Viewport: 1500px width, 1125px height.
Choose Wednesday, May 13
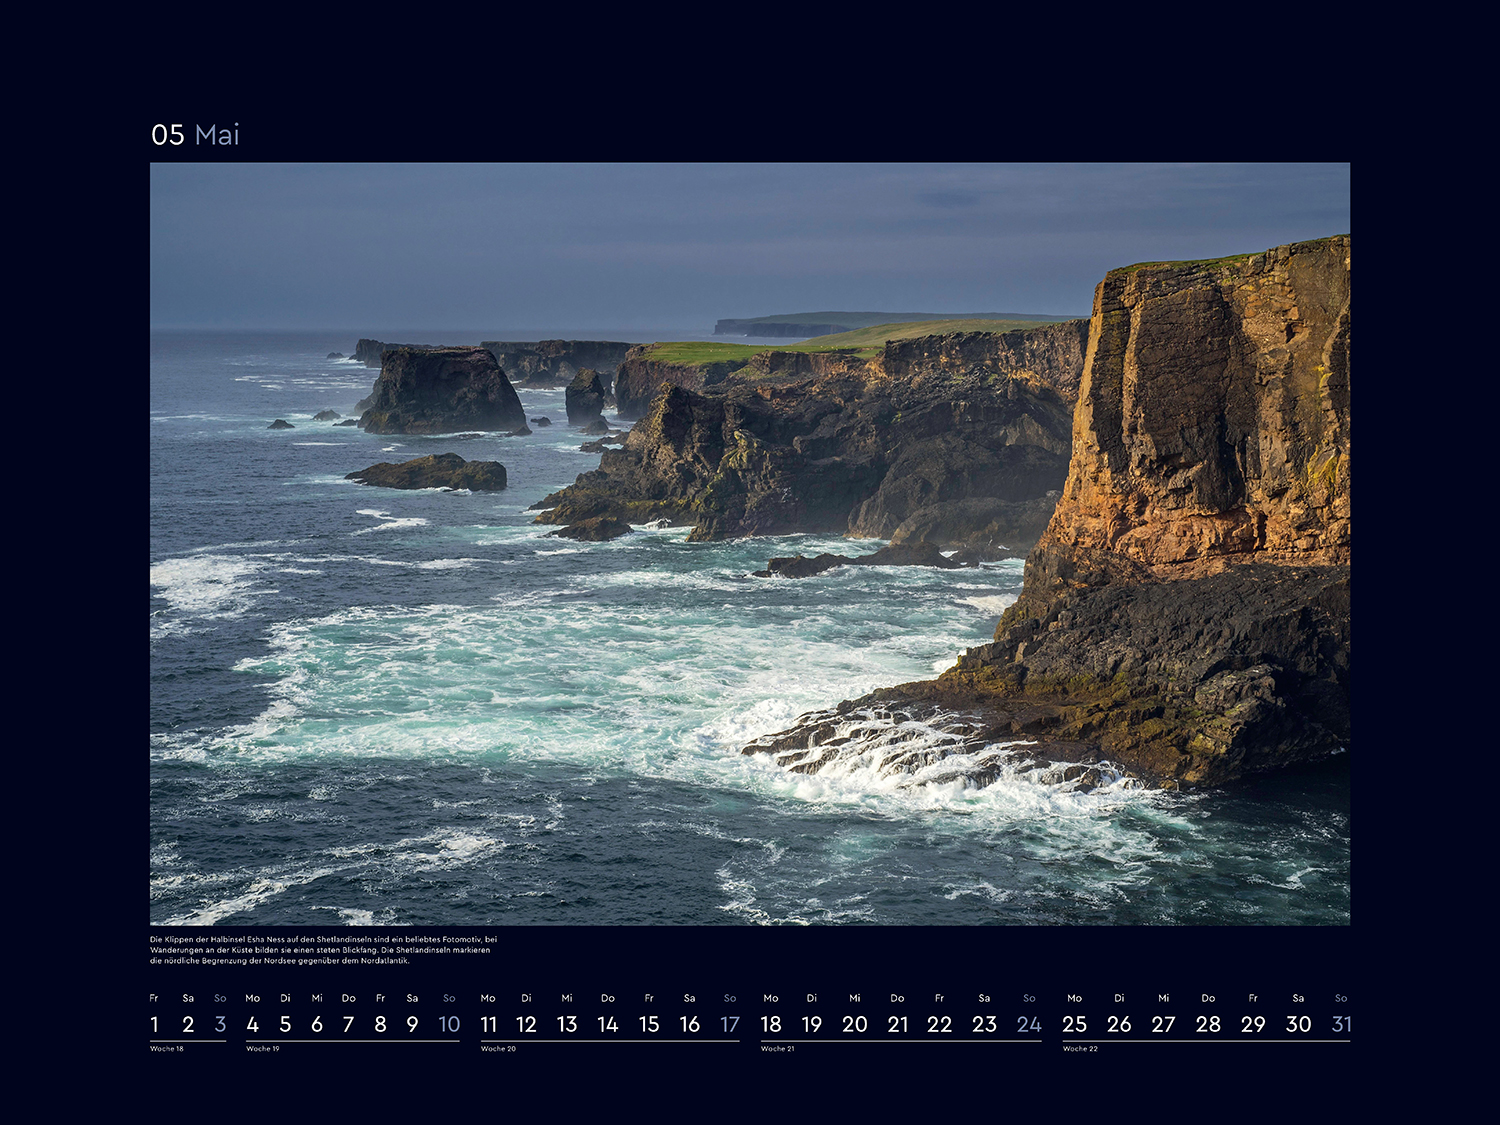pos(567,1024)
